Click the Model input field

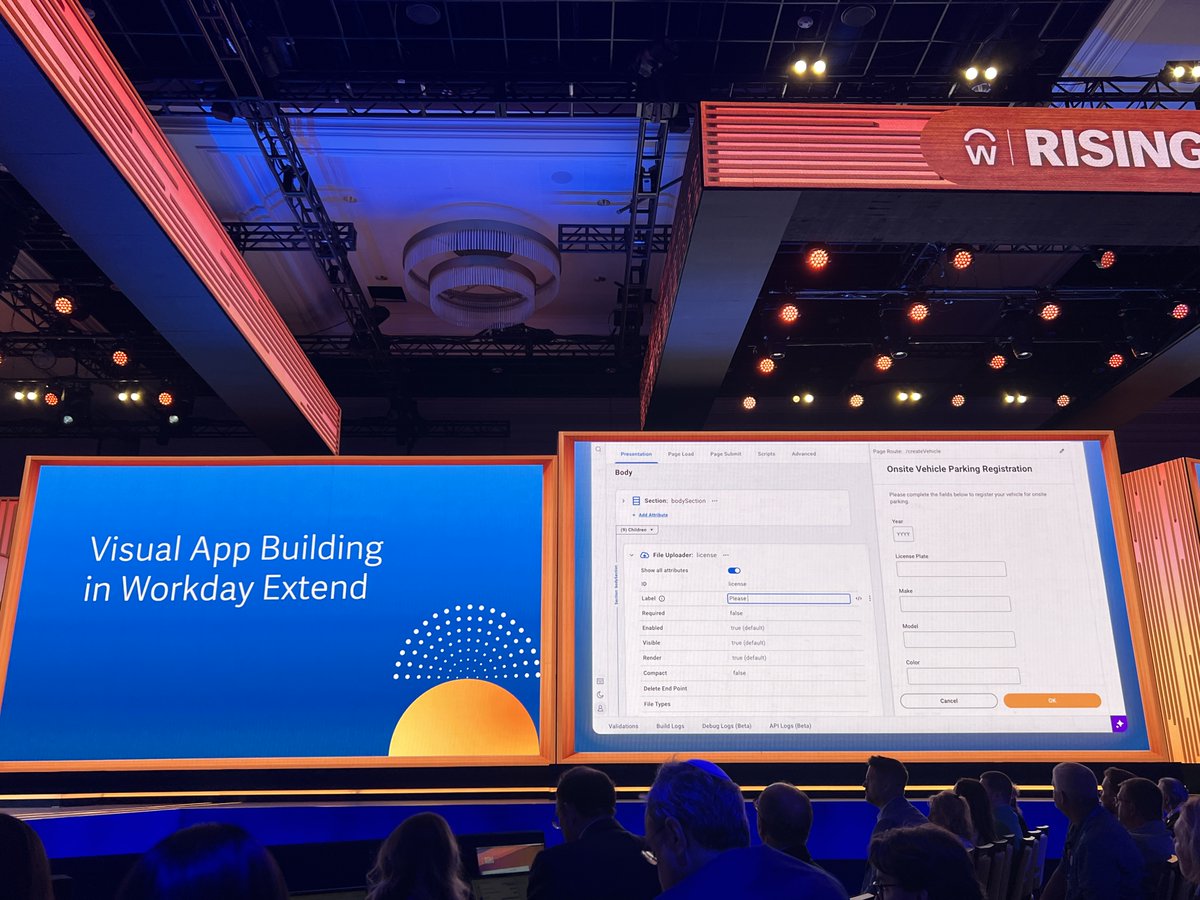click(959, 639)
